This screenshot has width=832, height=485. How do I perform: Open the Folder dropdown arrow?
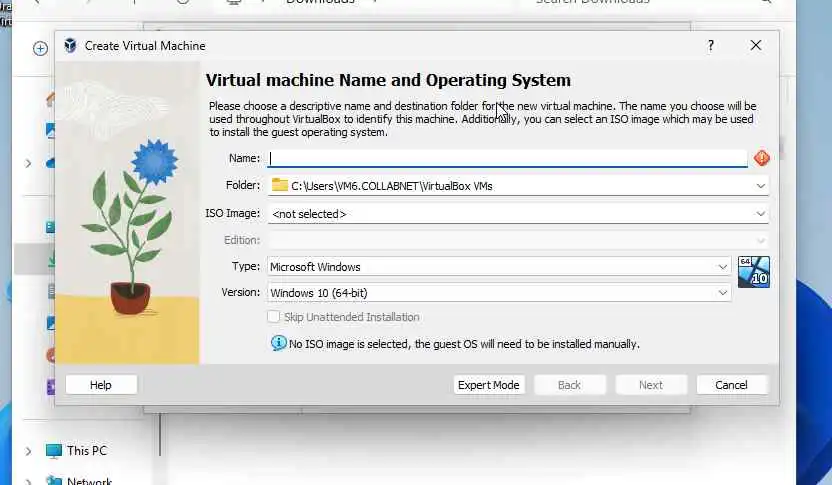coord(760,186)
